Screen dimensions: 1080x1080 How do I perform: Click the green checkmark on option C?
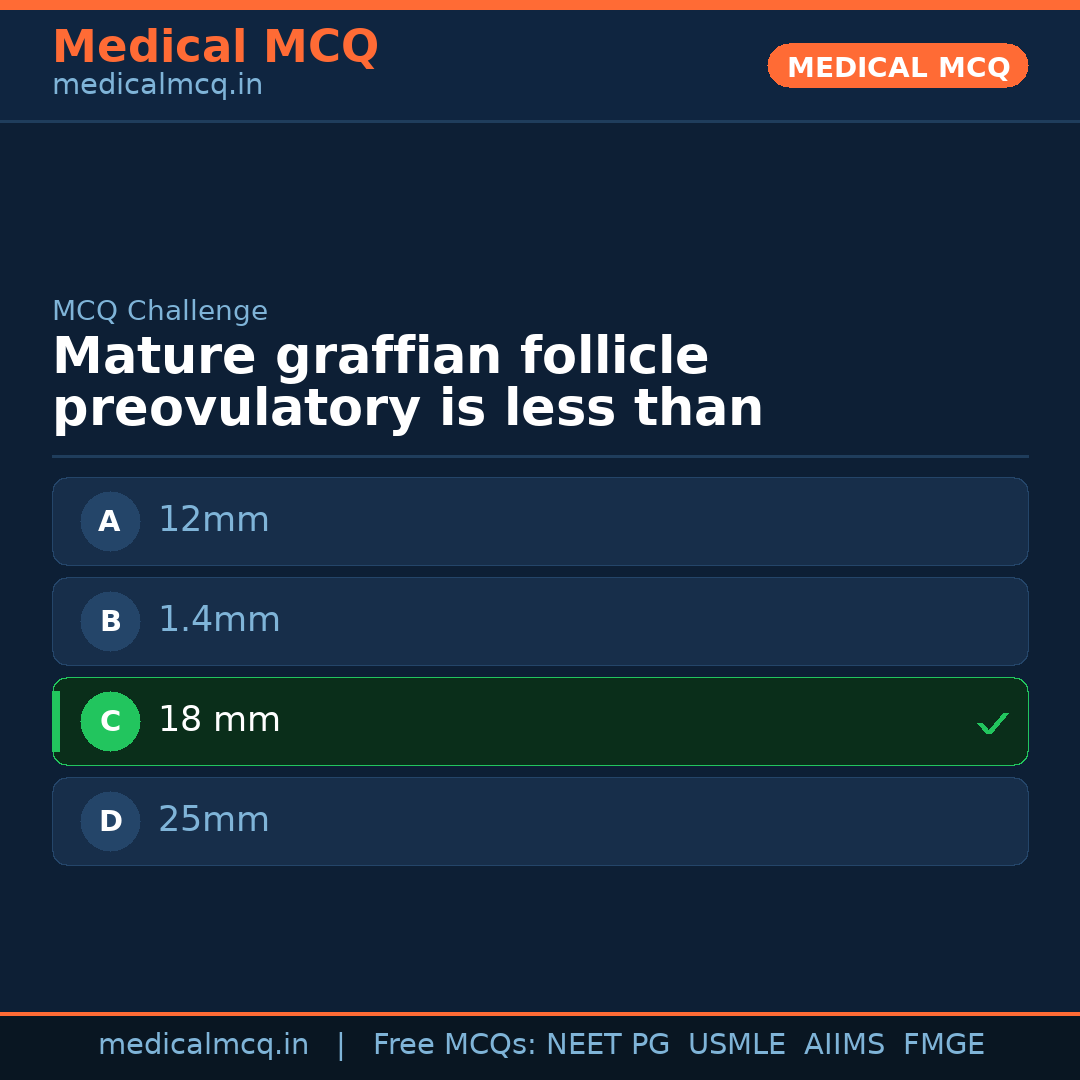[x=992, y=723]
